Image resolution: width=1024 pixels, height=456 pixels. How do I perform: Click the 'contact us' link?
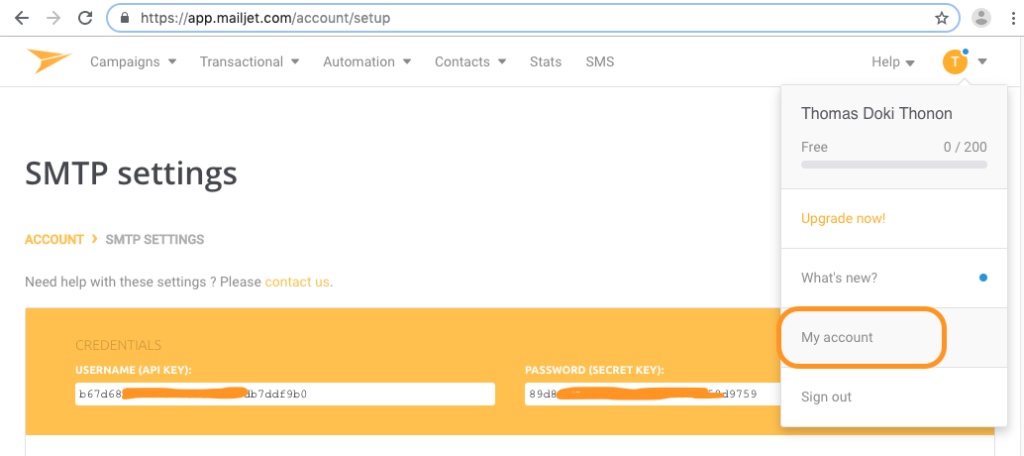[297, 282]
